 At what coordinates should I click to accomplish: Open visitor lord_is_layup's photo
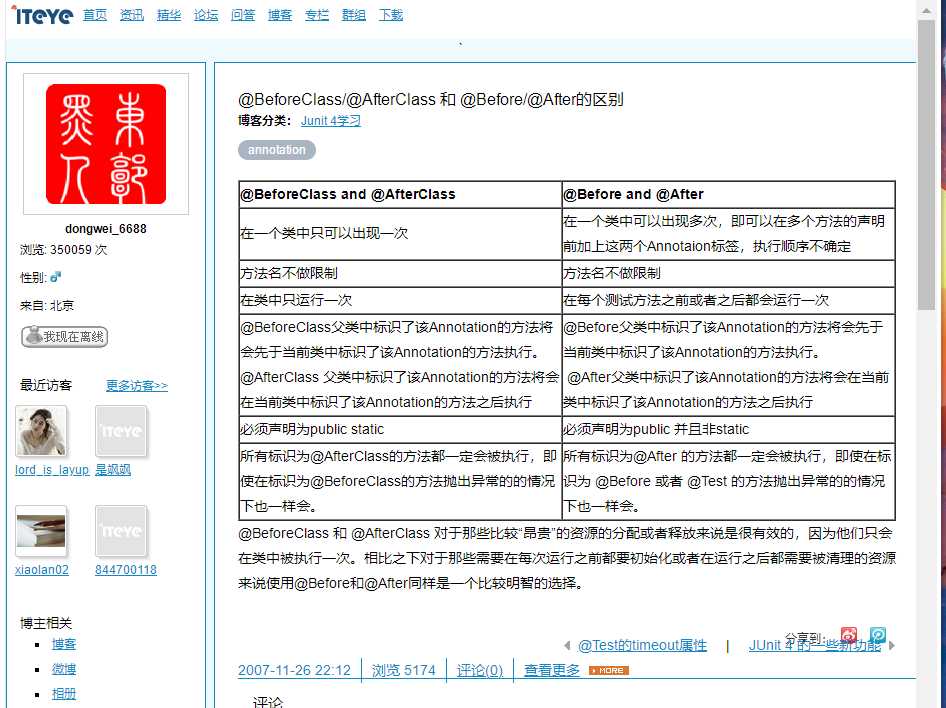point(41,431)
